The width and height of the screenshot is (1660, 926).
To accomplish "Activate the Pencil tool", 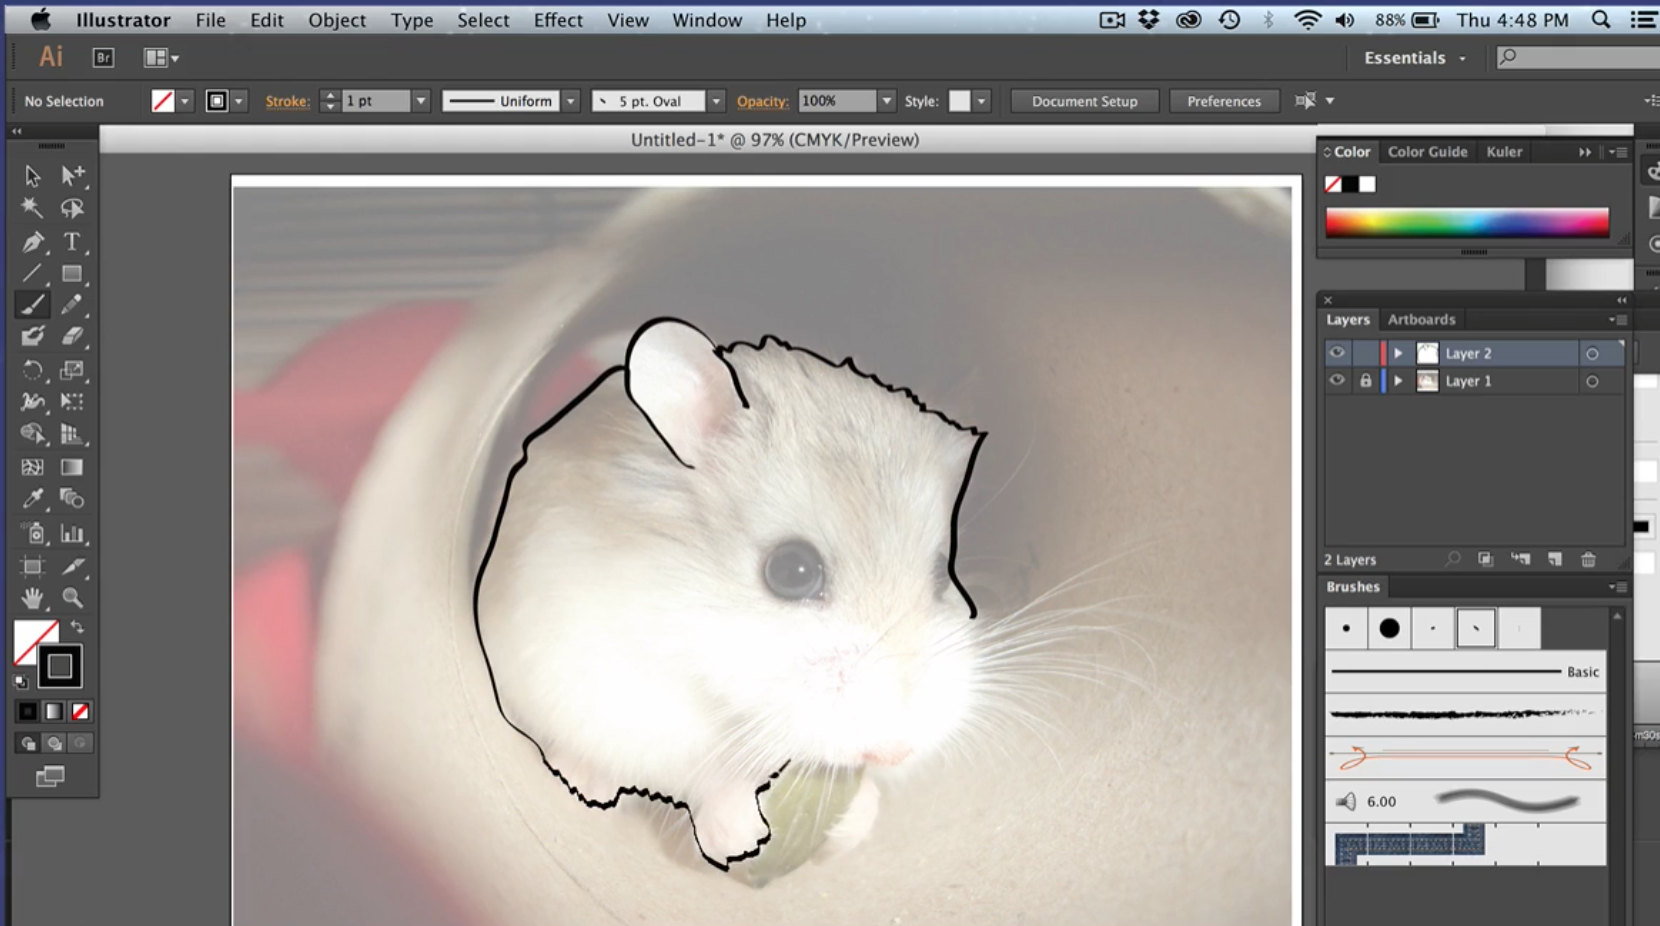I will [x=72, y=305].
